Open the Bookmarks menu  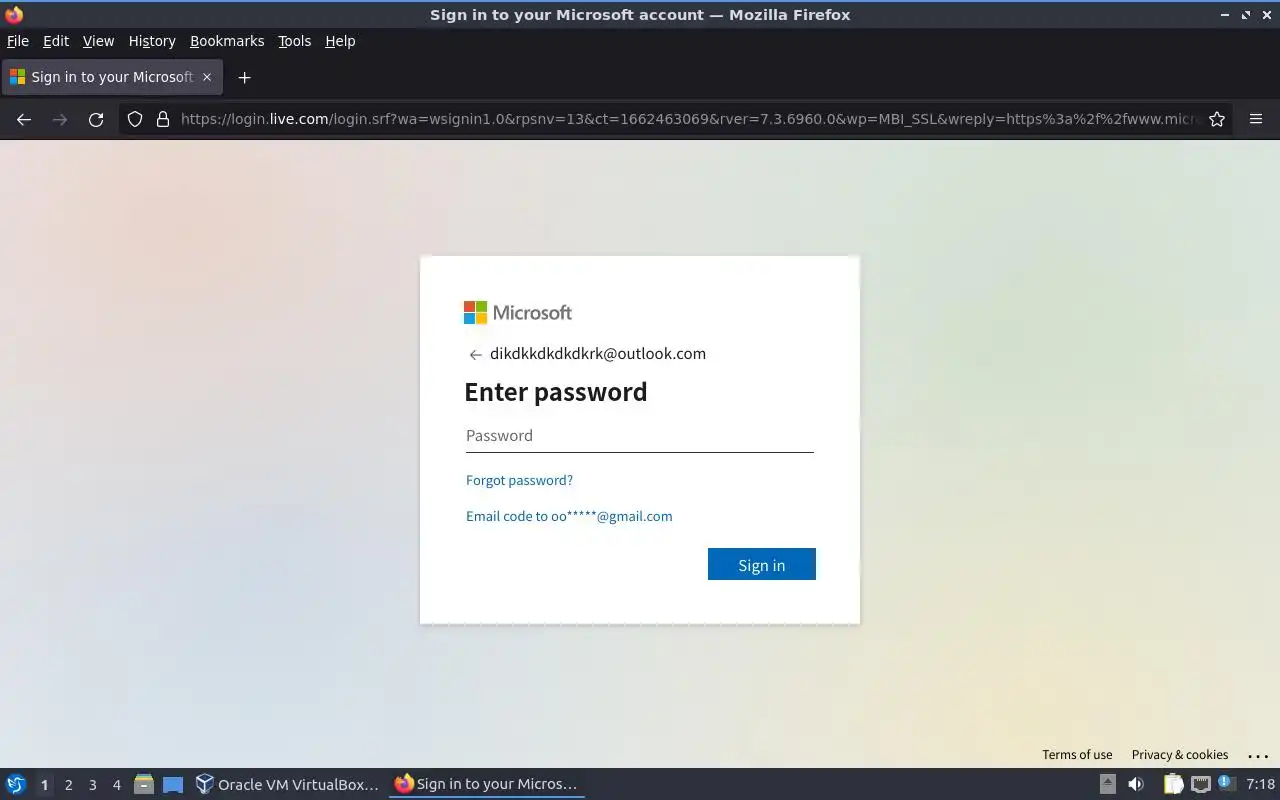click(x=227, y=41)
